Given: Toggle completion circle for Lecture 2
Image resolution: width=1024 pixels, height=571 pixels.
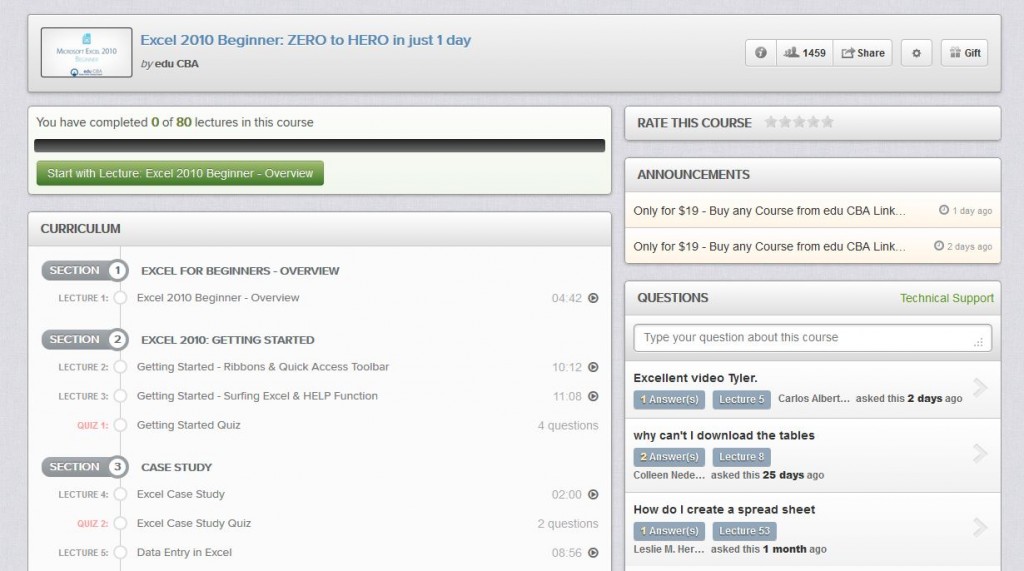Looking at the screenshot, I should pyautogui.click(x=120, y=367).
